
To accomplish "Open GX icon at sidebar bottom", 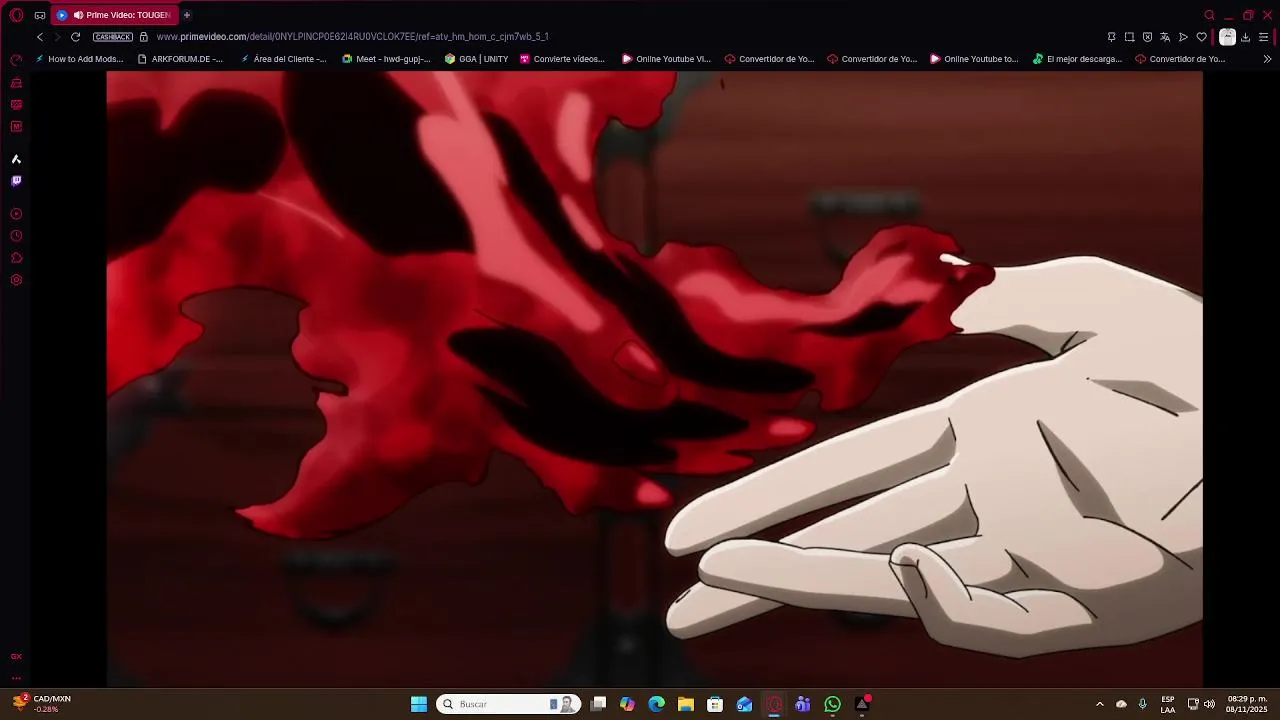I will 16,657.
